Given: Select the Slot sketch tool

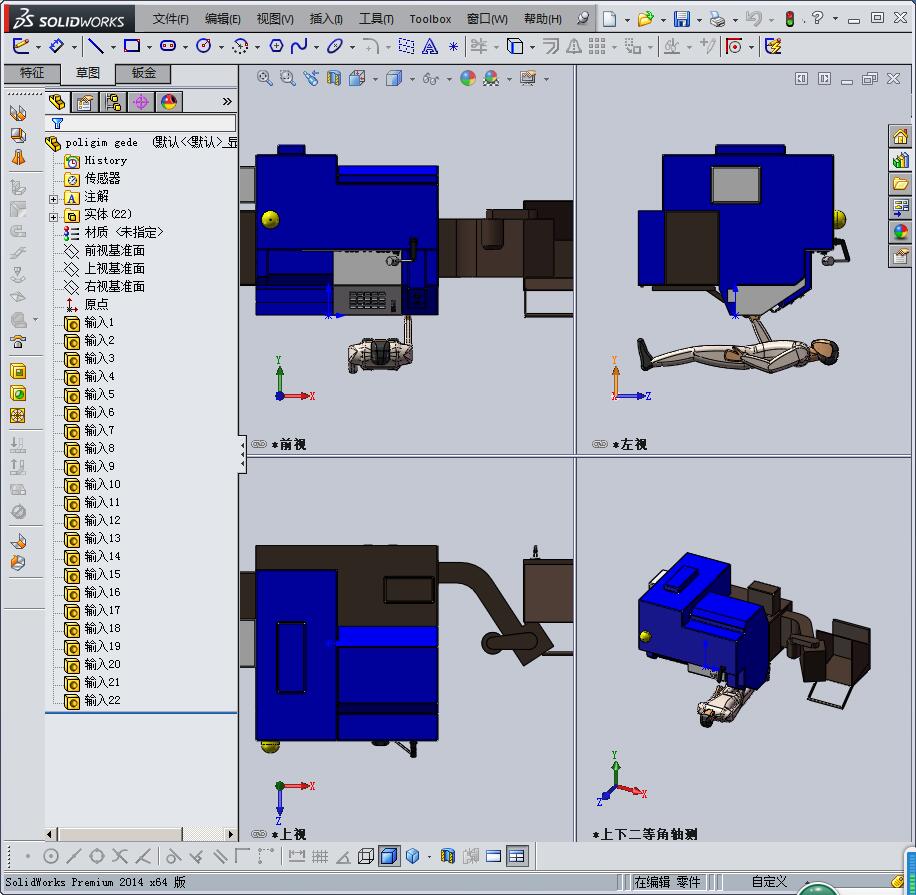Looking at the screenshot, I should pos(168,46).
